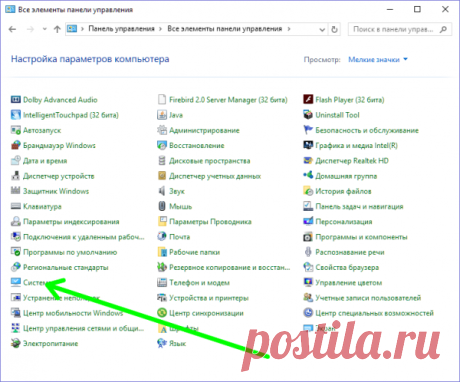Open the Диспетчер Realtek HD icon

(308, 161)
